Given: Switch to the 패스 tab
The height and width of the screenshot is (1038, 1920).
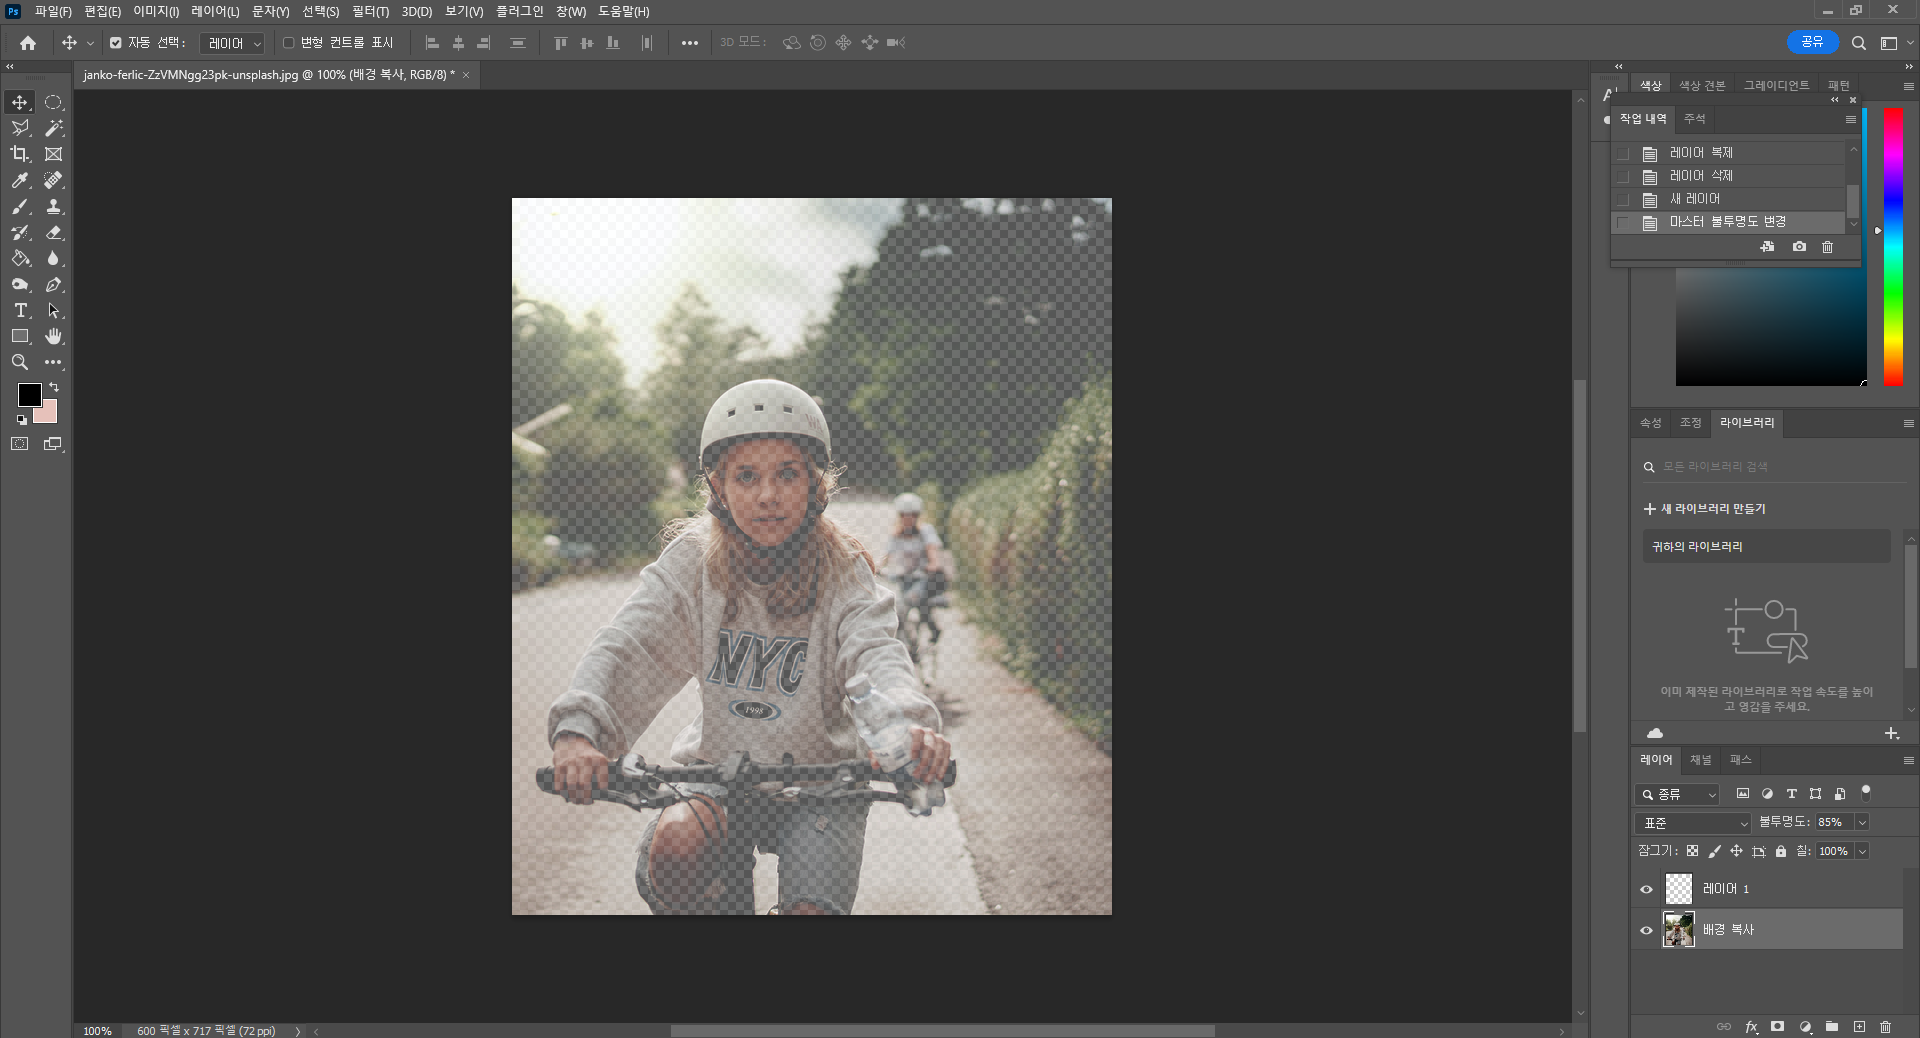Looking at the screenshot, I should [1741, 760].
